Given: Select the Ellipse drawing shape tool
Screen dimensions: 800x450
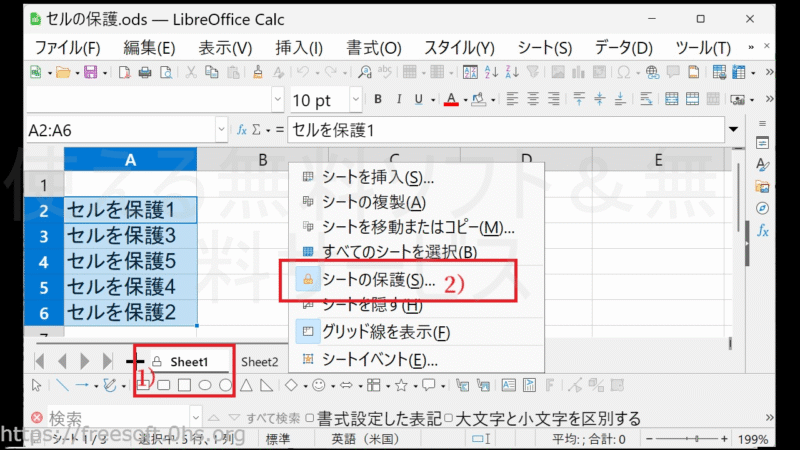Looking at the screenshot, I should pyautogui.click(x=205, y=385).
